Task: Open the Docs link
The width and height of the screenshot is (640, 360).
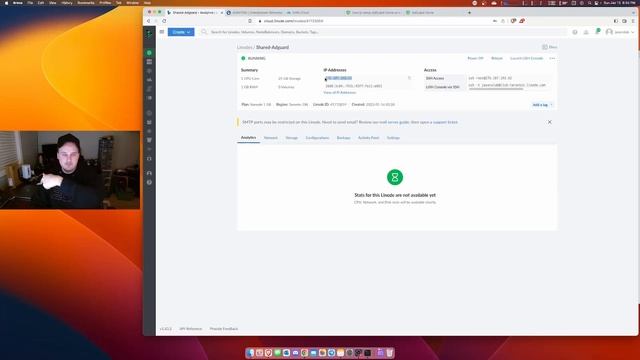Action: (x=549, y=47)
